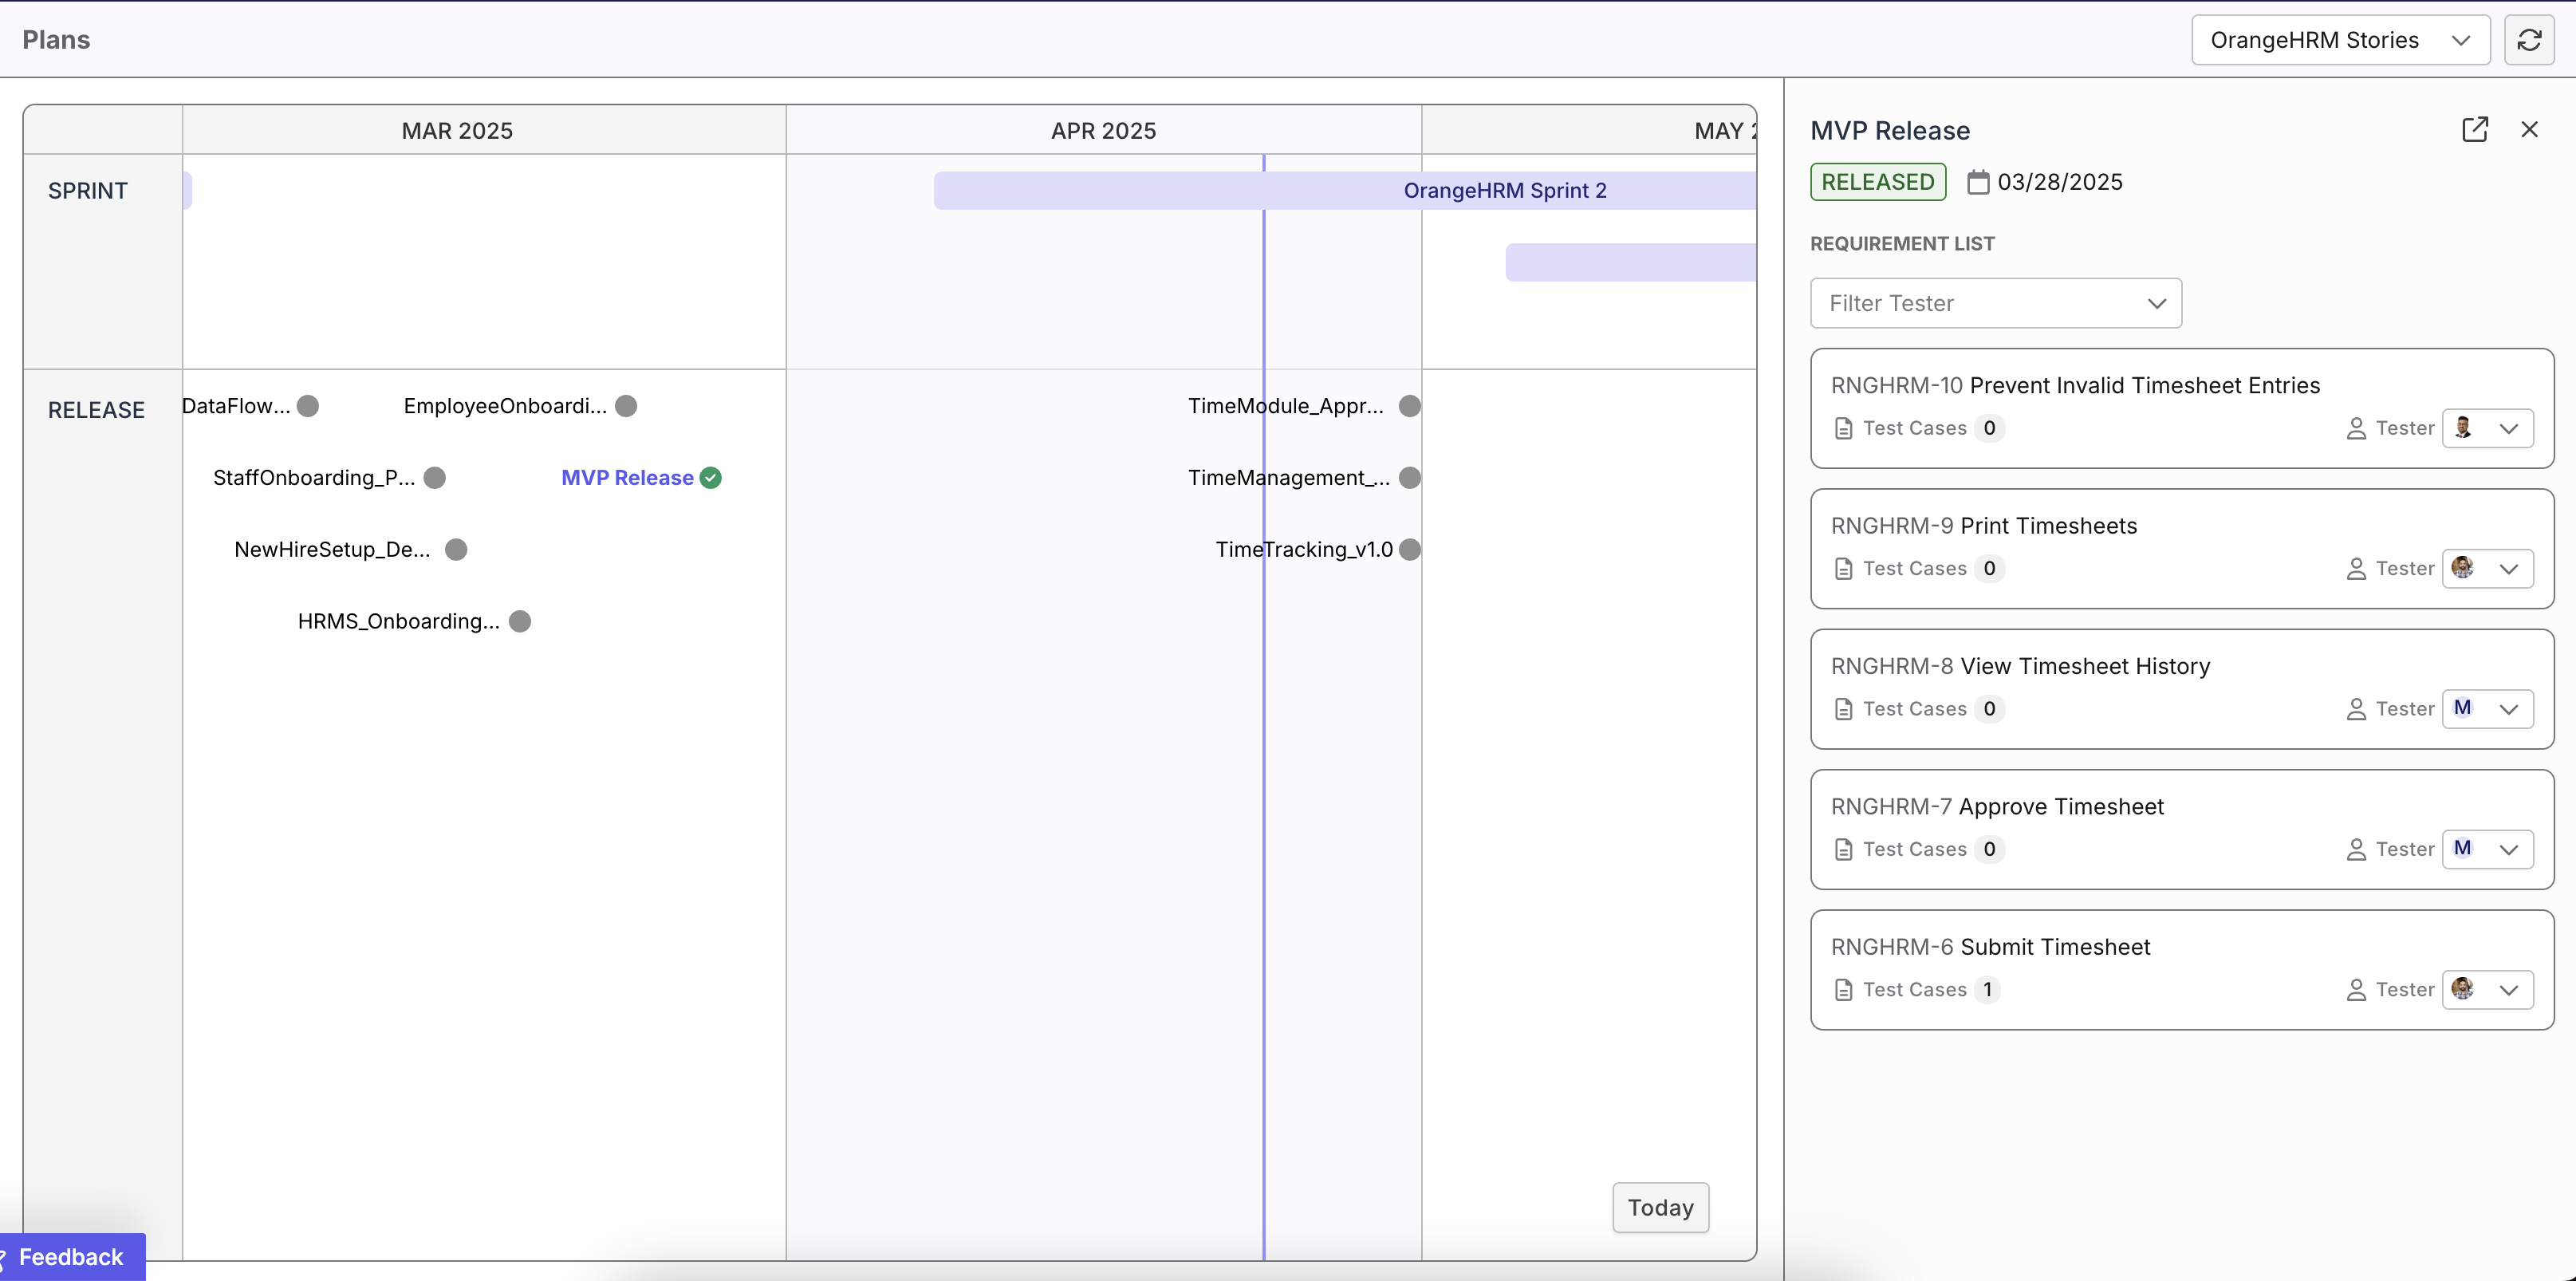Viewport: 2576px width, 1281px height.
Task: Open the MVP Release link in the Gantt chart
Action: click(626, 477)
